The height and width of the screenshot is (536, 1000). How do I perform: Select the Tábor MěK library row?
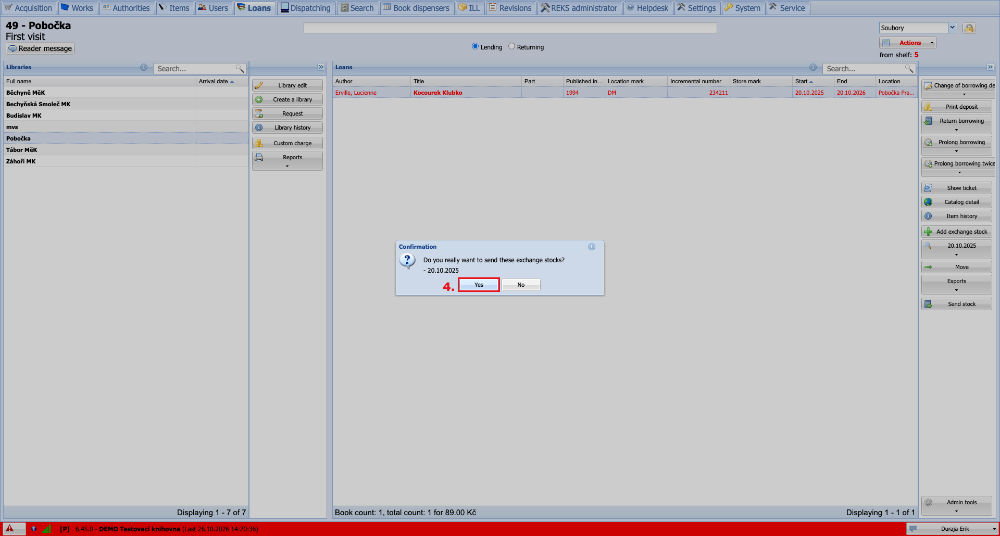[126, 150]
